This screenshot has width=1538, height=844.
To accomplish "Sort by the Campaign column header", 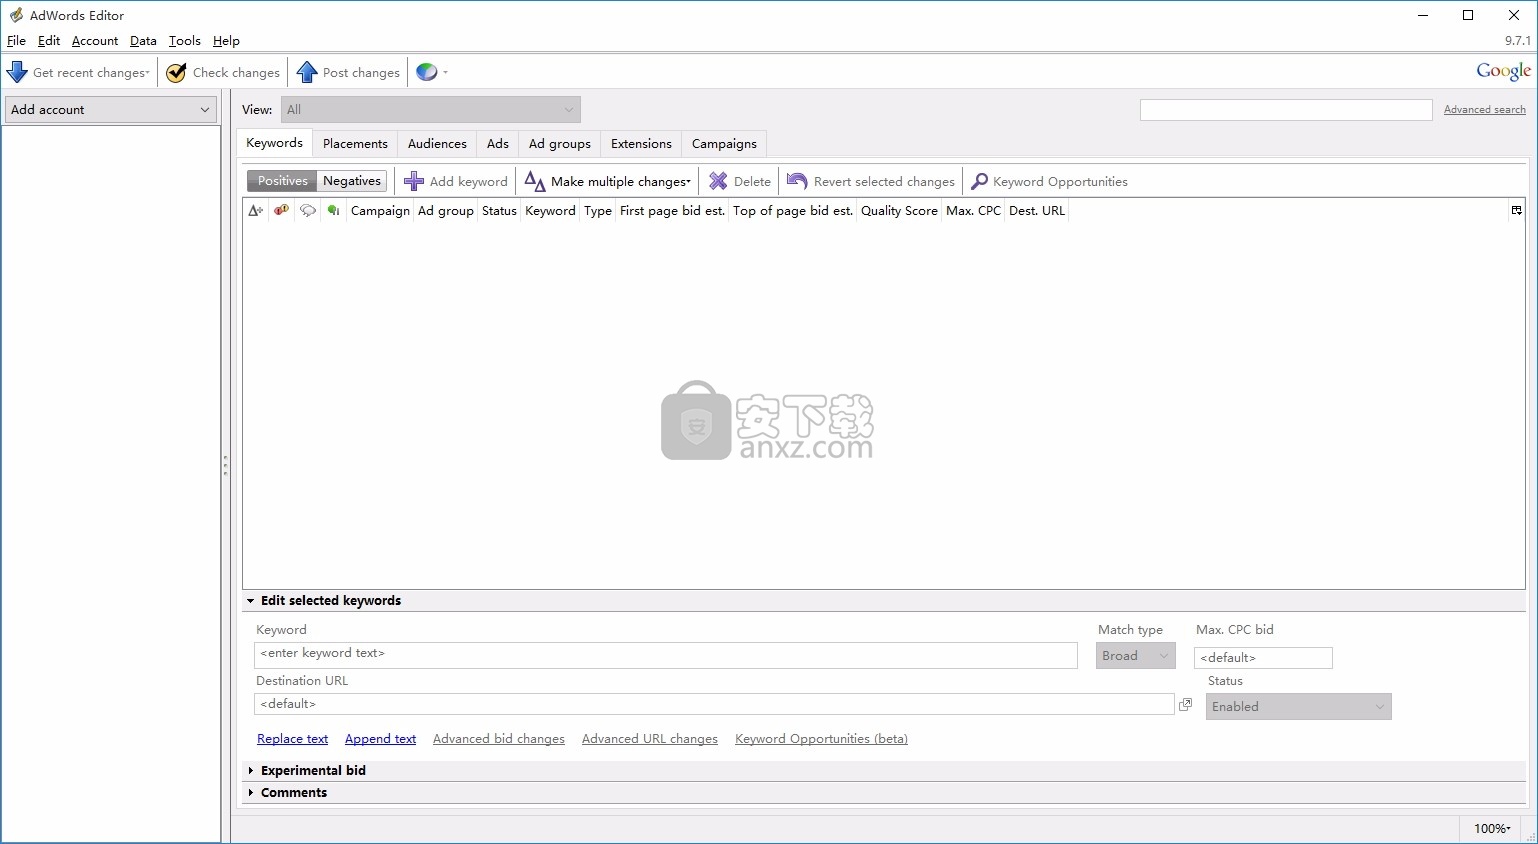I will (380, 210).
